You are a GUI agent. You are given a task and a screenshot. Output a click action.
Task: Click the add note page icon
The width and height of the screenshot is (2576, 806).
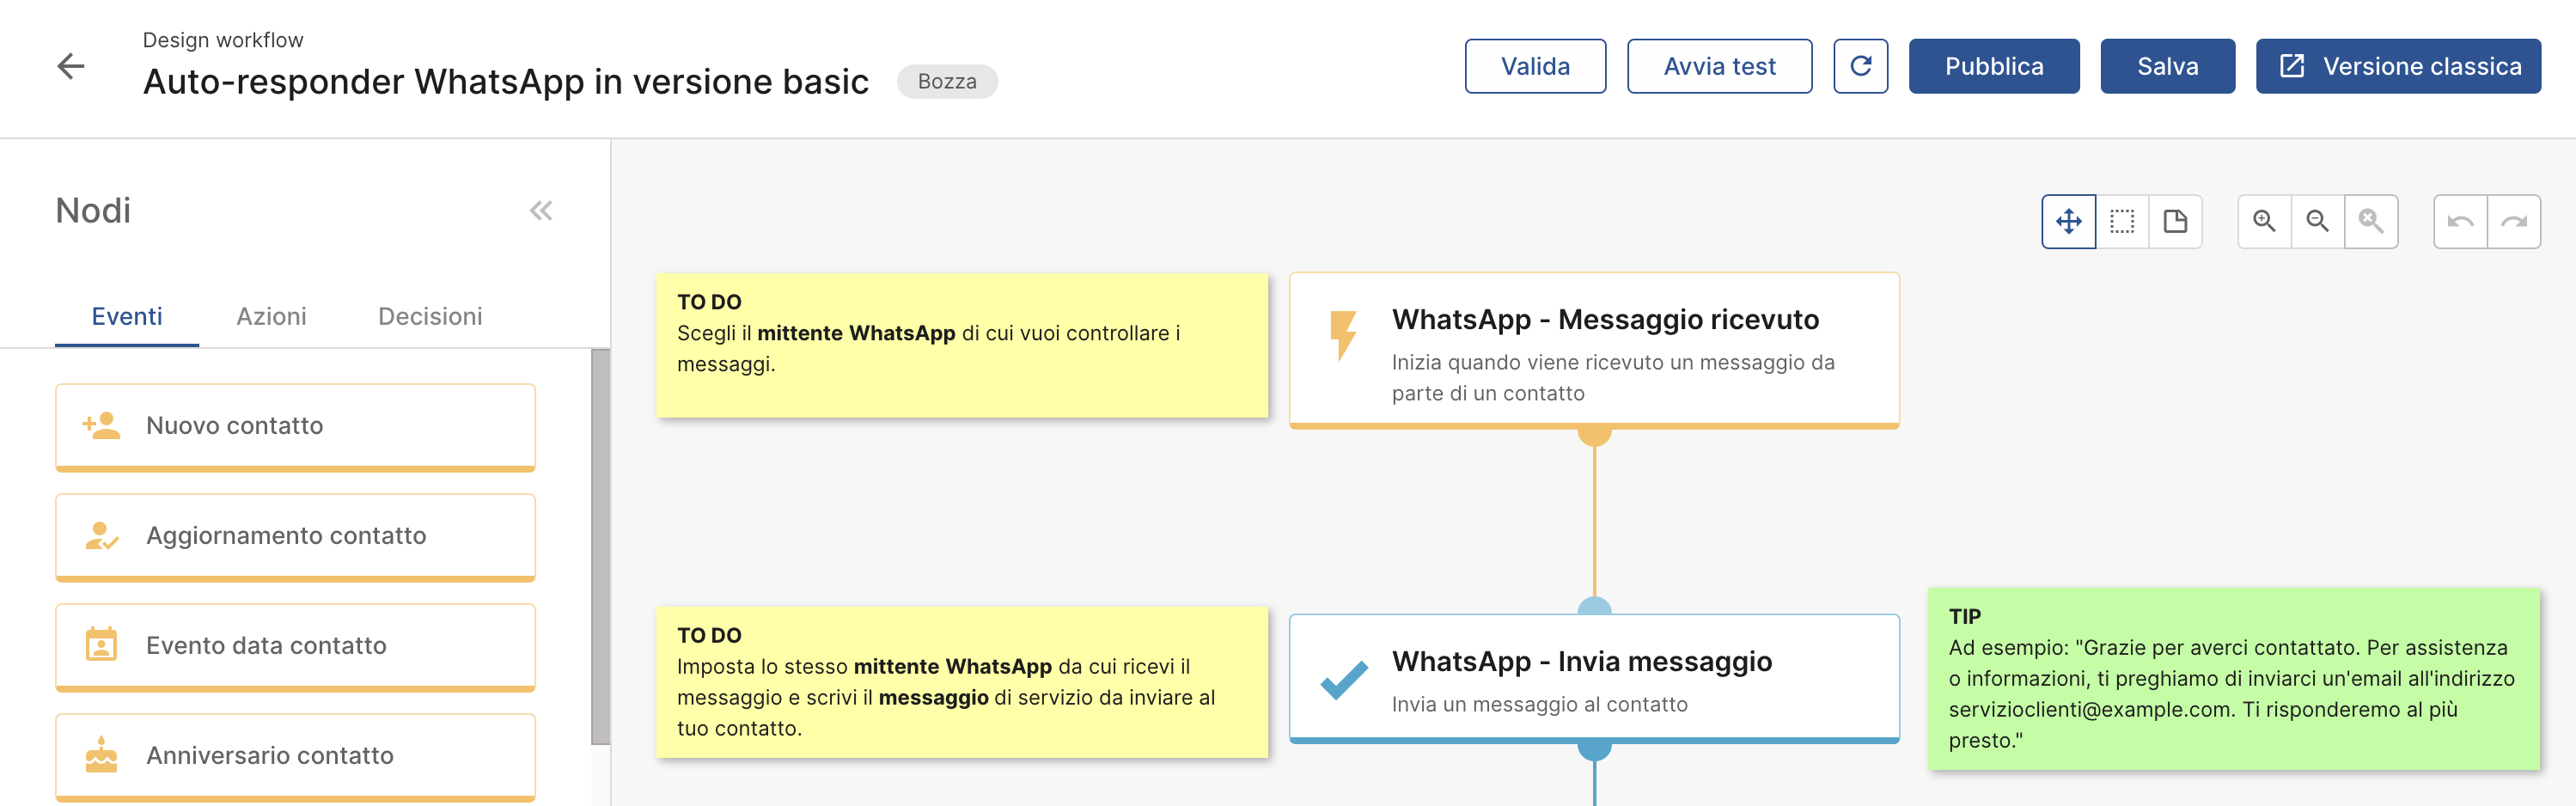(2175, 221)
